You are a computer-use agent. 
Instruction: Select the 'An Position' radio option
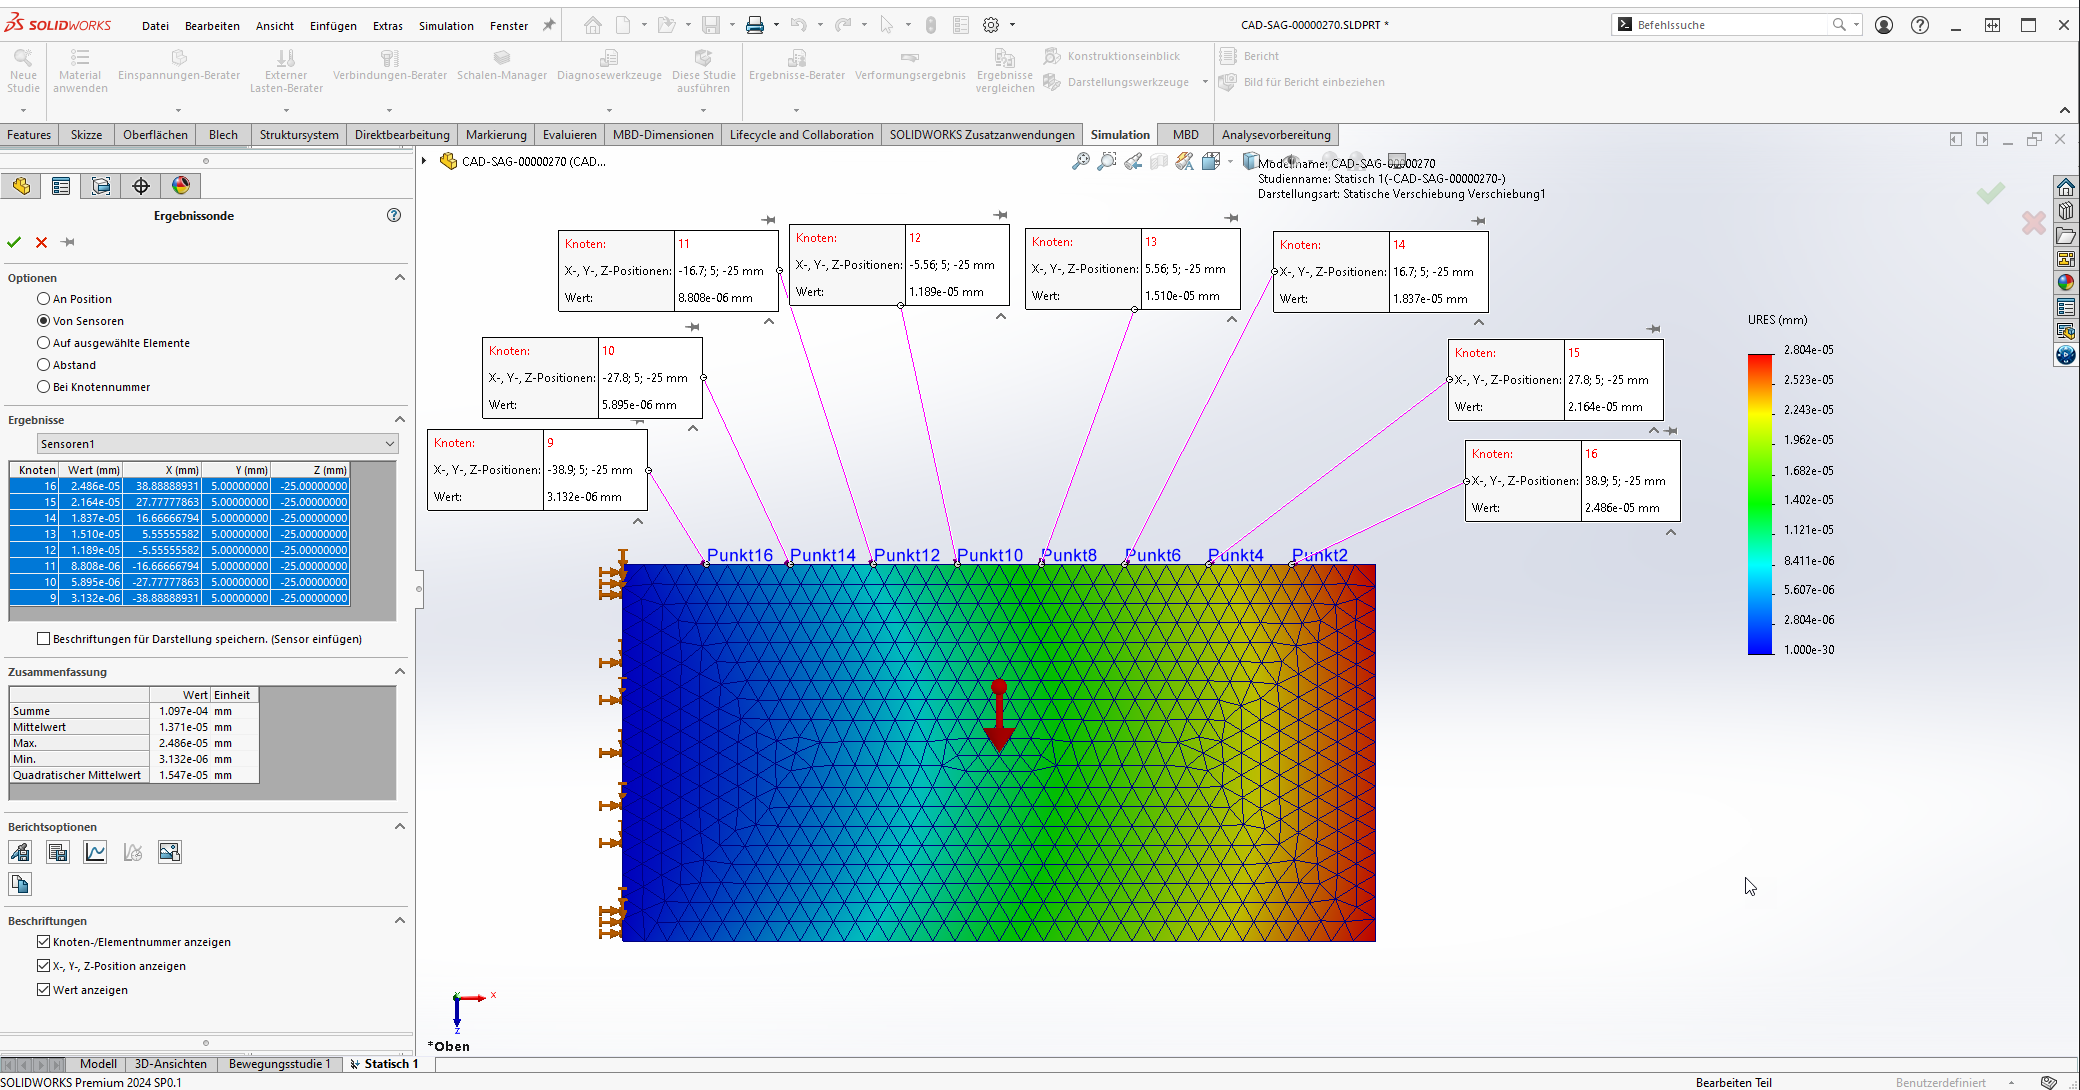click(44, 299)
